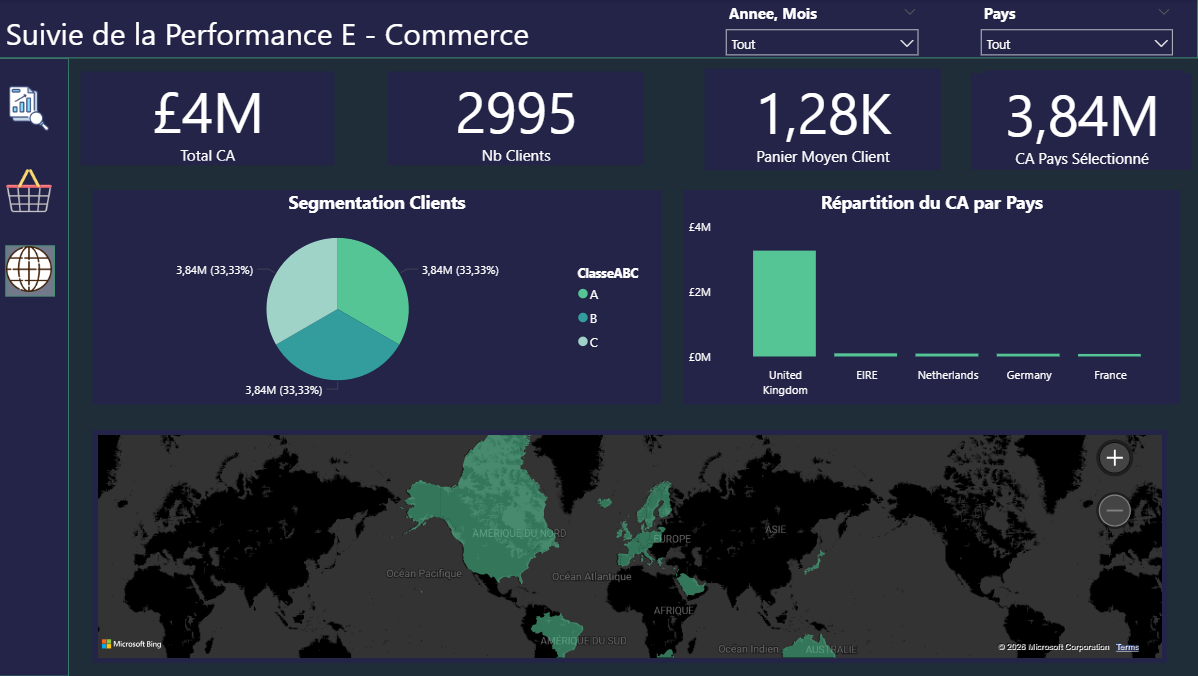Open the Pays dropdown
This screenshot has width=1198, height=676.
[1076, 43]
